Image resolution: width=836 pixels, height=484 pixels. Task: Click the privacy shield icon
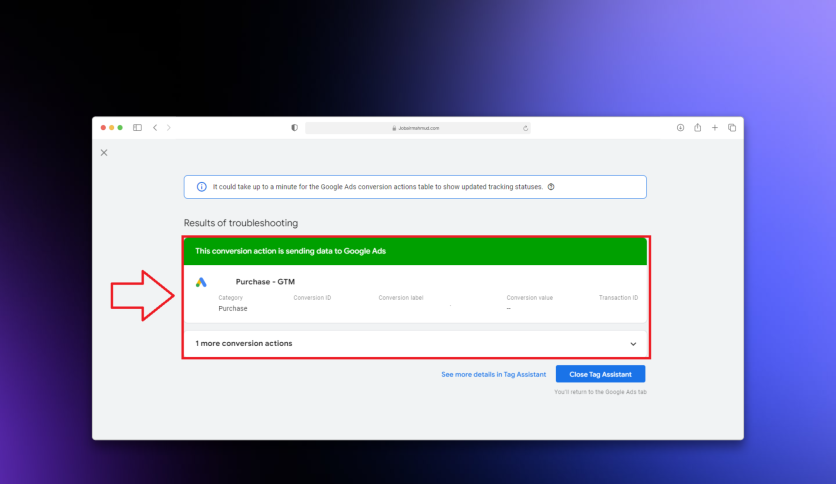(x=294, y=128)
